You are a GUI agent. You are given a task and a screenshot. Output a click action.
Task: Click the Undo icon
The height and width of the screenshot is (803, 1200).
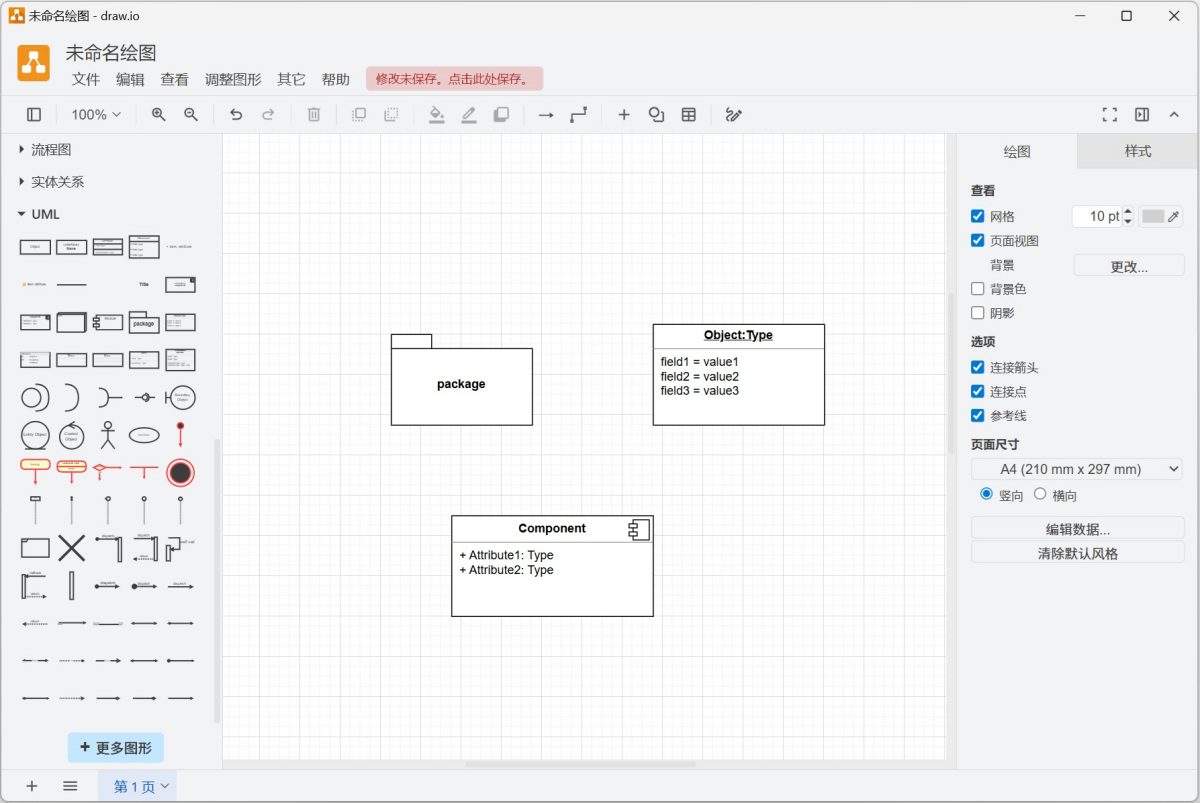tap(236, 114)
